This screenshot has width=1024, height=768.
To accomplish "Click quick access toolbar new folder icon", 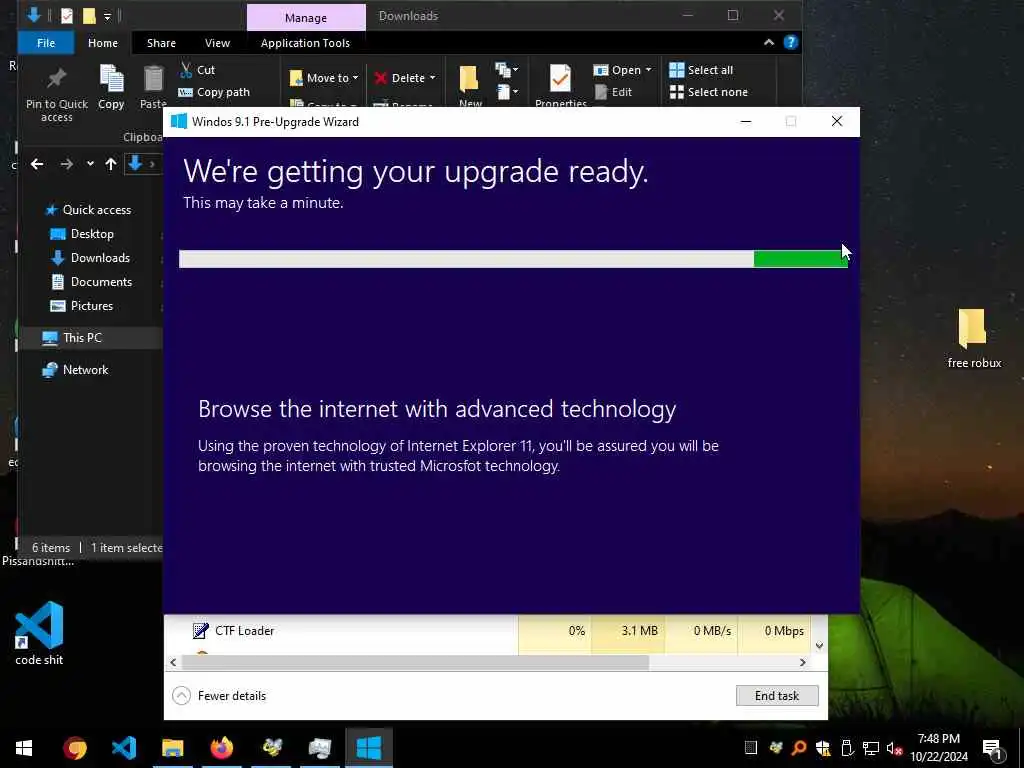I will [89, 16].
